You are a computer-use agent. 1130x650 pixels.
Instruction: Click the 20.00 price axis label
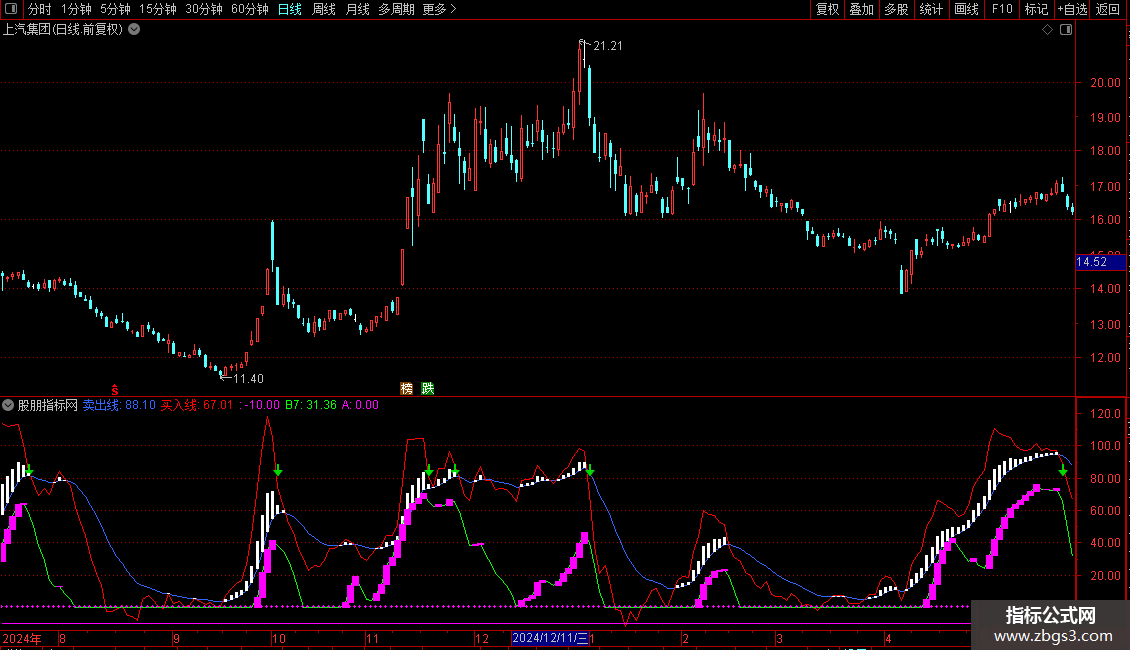[1105, 83]
